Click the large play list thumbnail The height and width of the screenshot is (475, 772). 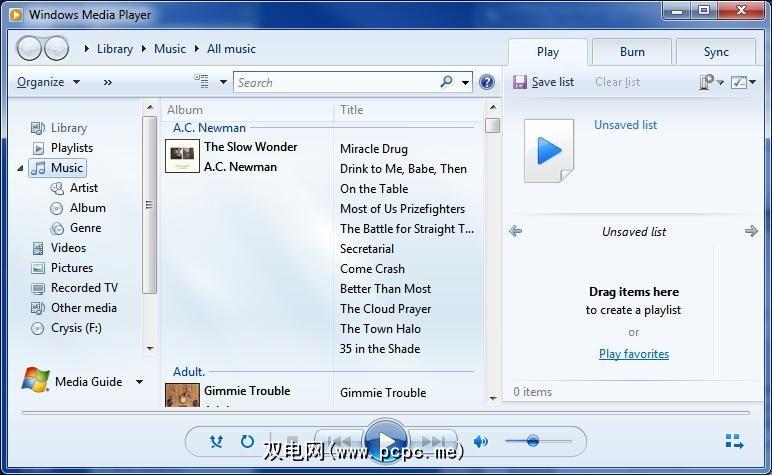tap(548, 151)
